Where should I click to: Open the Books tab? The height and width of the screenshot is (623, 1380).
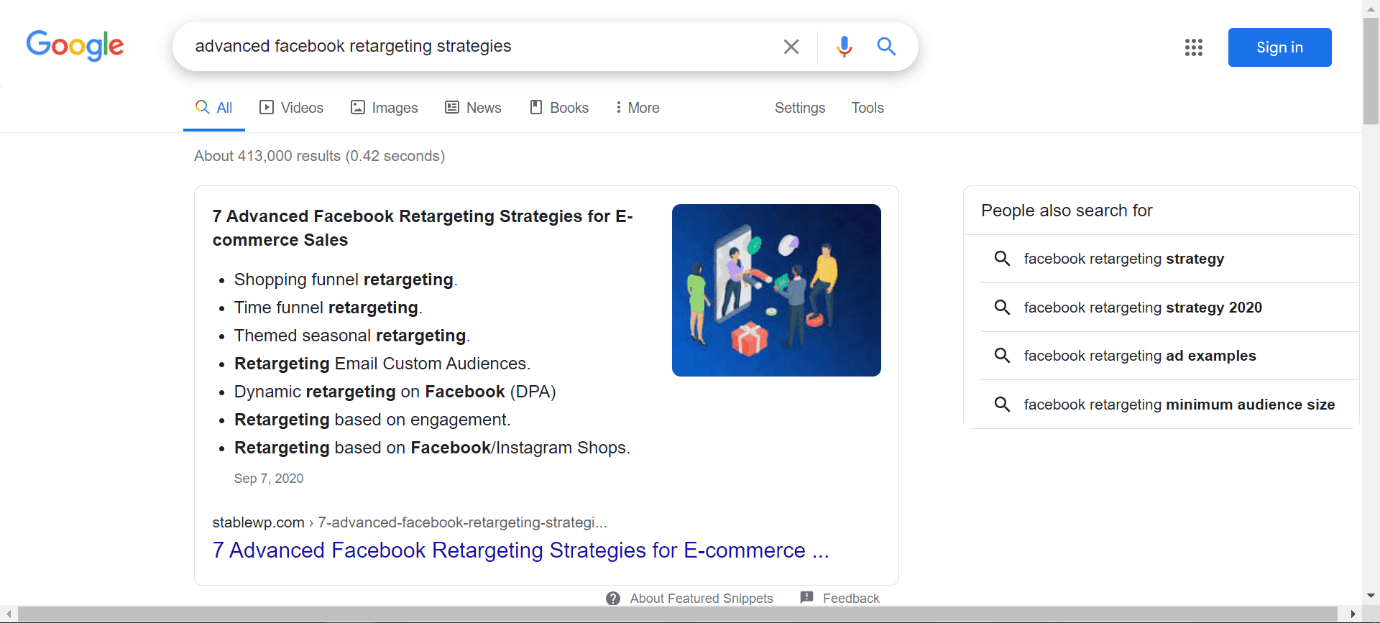pyautogui.click(x=559, y=108)
